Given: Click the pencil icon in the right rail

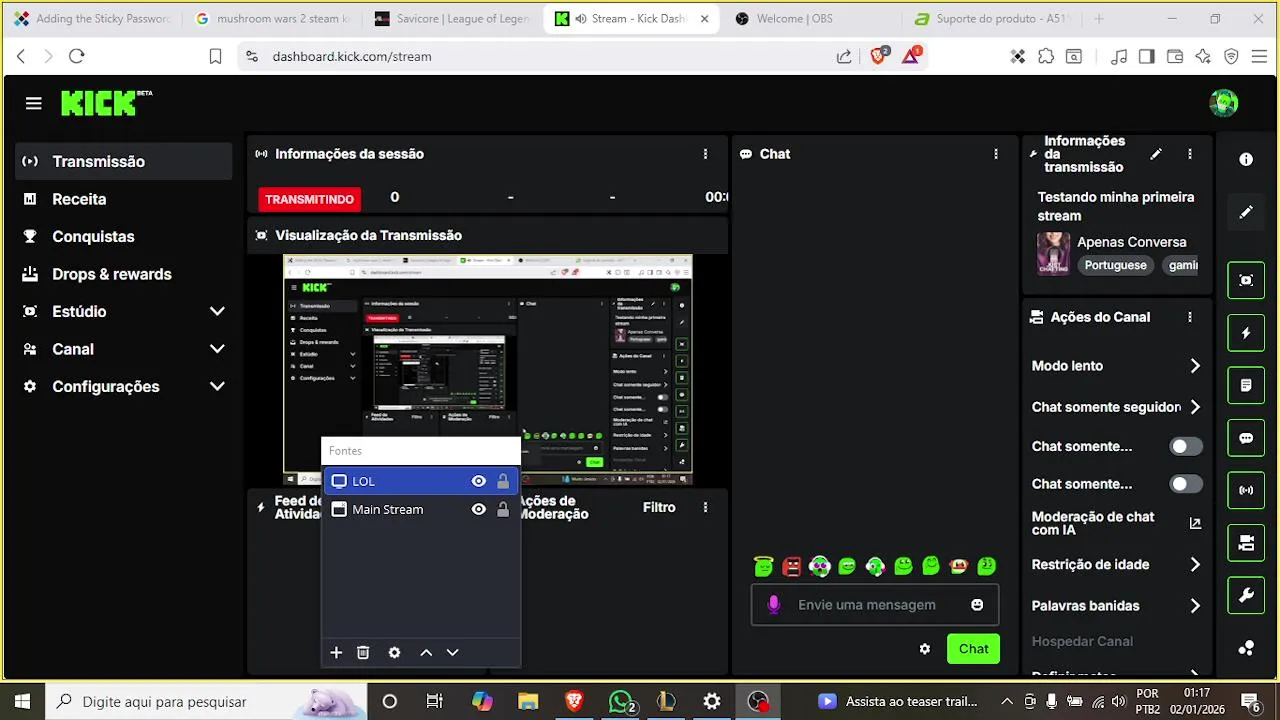Looking at the screenshot, I should [x=1246, y=212].
